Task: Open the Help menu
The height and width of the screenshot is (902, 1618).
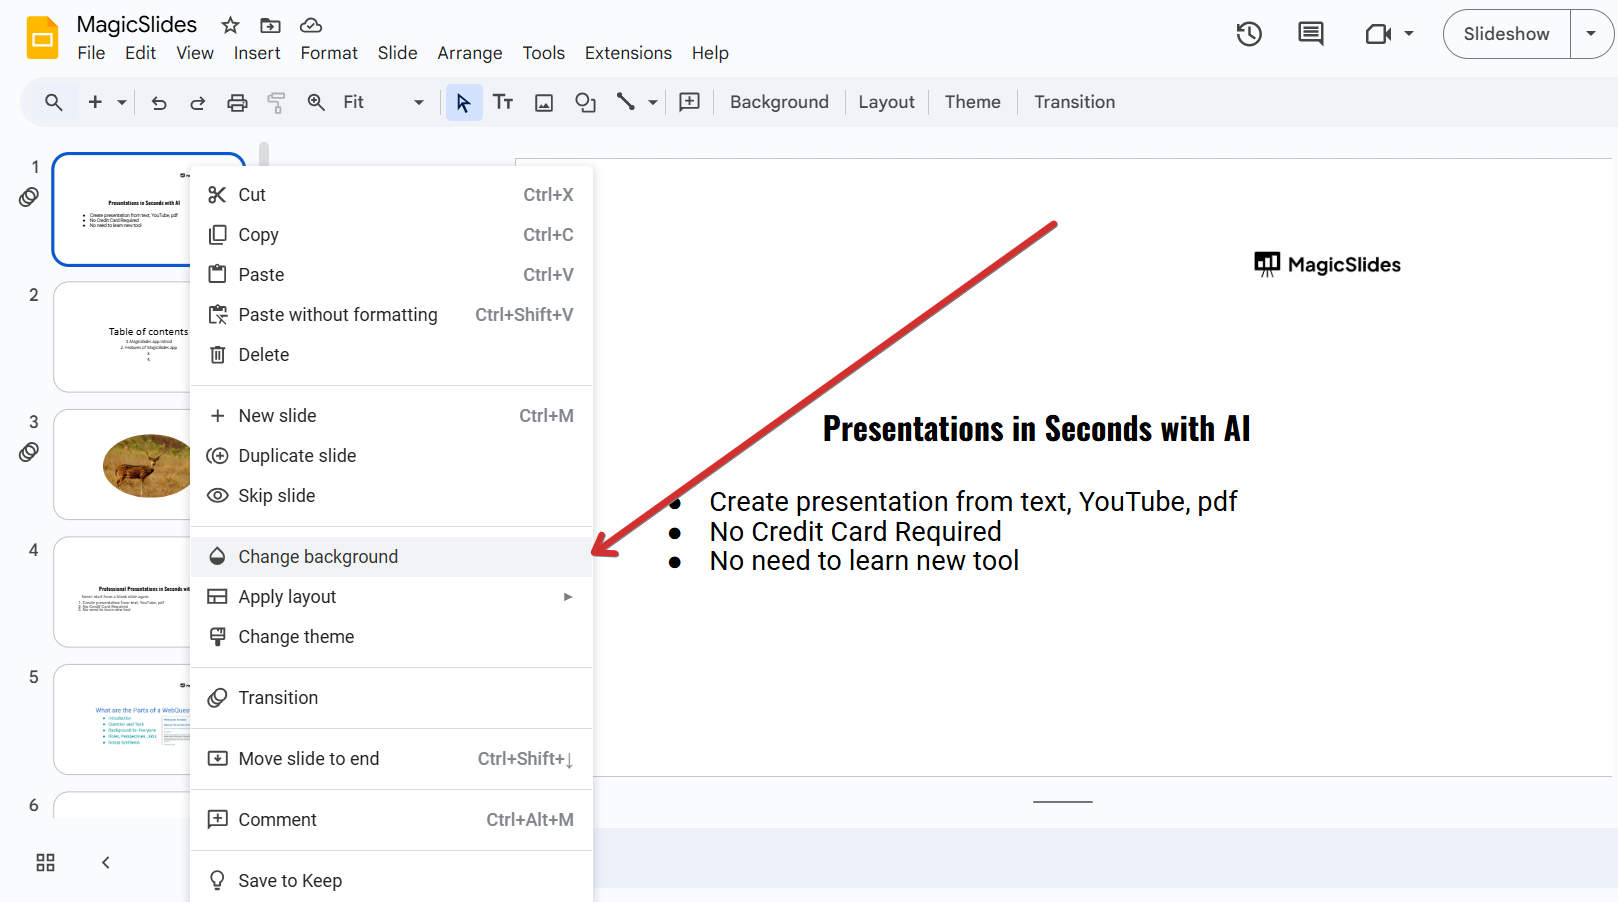Action: (710, 53)
